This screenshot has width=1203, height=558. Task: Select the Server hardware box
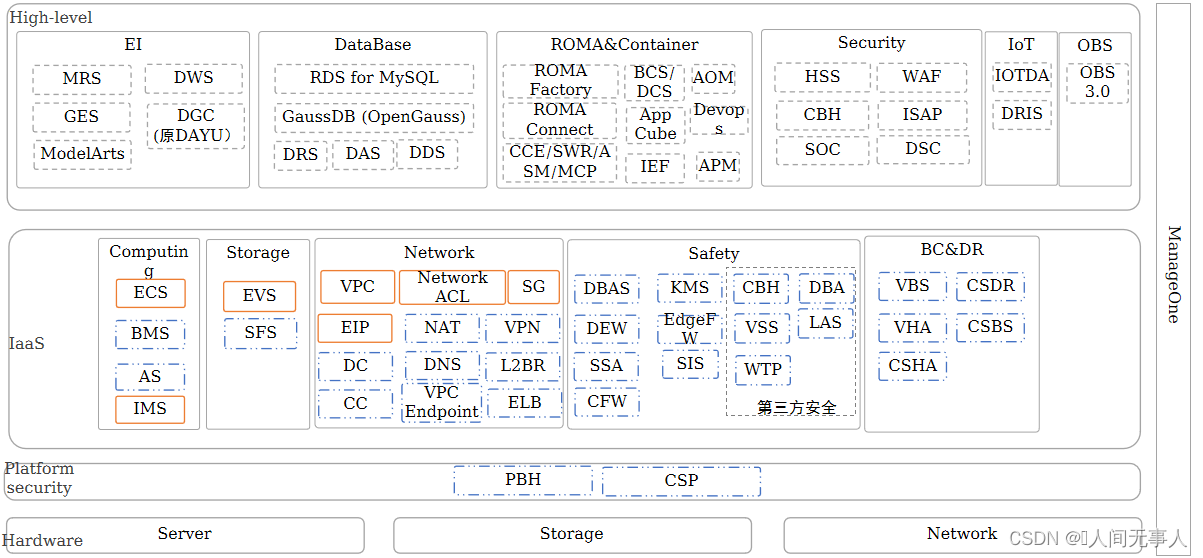tap(185, 535)
